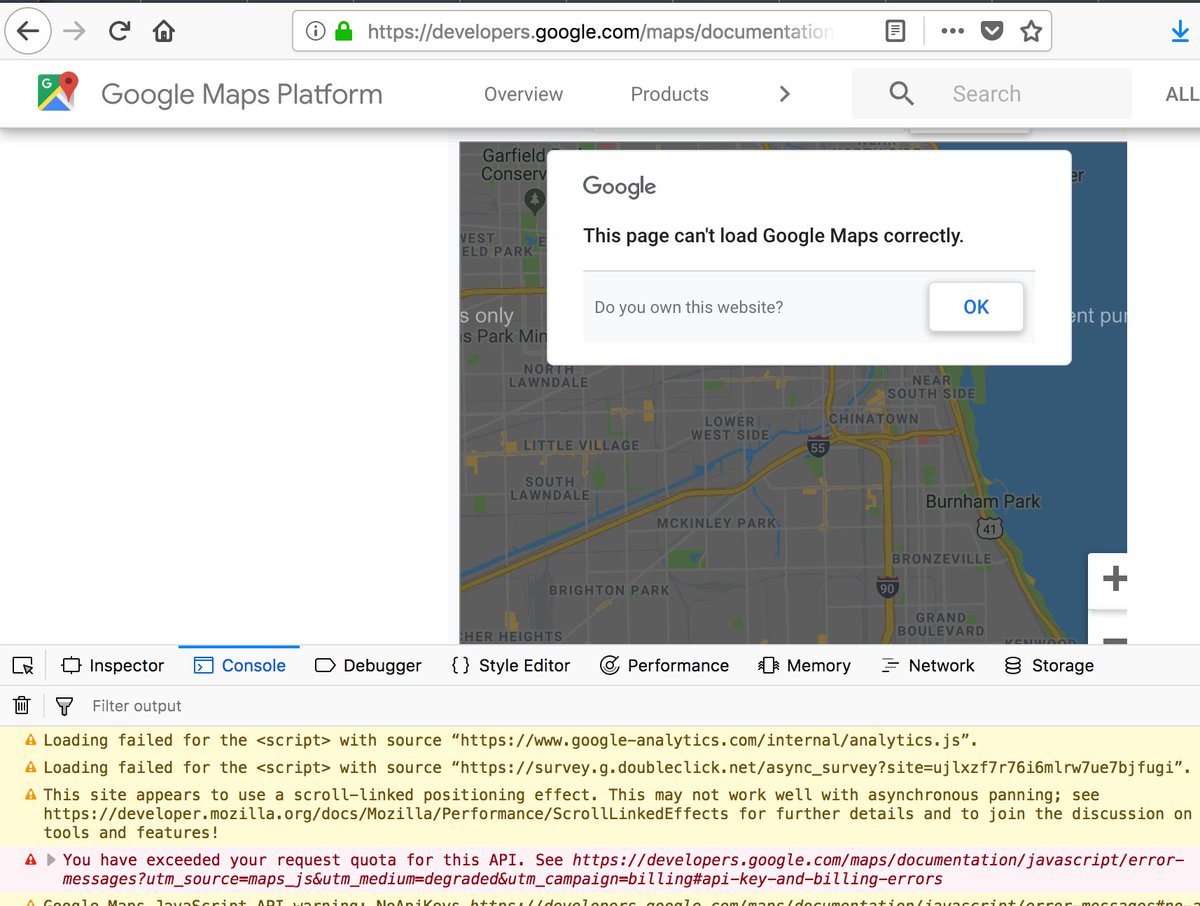Click 'This page can't load Google Maps correctly'
Image resolution: width=1200 pixels, height=906 pixels.
point(773,236)
